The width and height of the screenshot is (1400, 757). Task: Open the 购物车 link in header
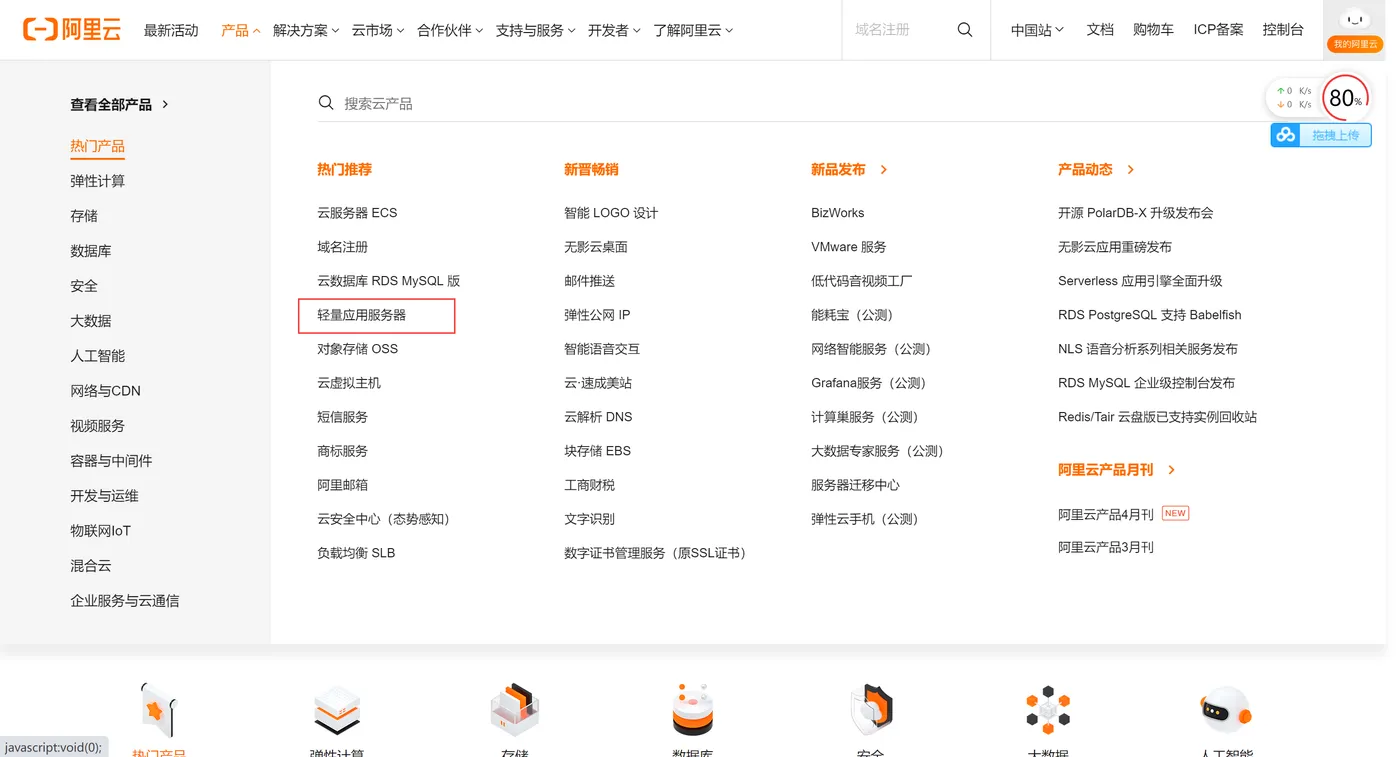tap(1153, 30)
